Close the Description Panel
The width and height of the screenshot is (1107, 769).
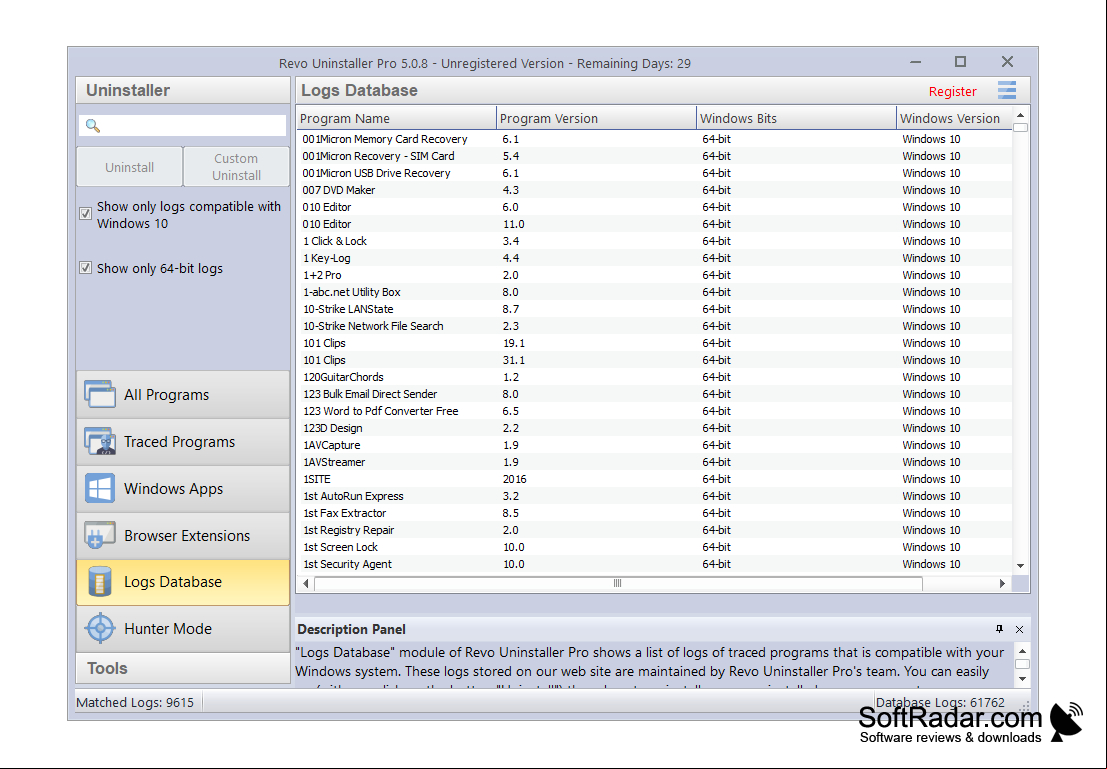pyautogui.click(x=1019, y=628)
